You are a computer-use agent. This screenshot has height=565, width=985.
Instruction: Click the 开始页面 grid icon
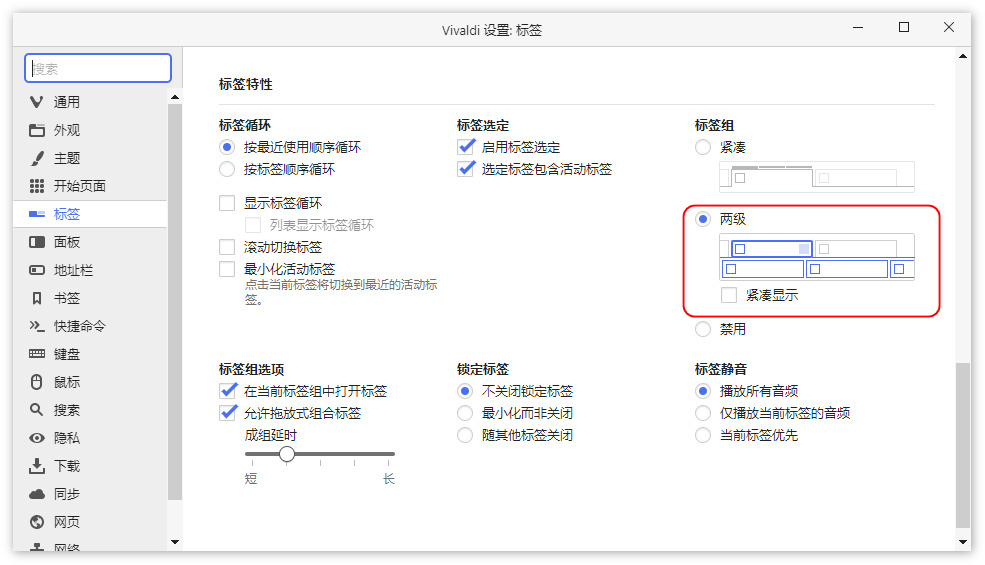tap(36, 186)
